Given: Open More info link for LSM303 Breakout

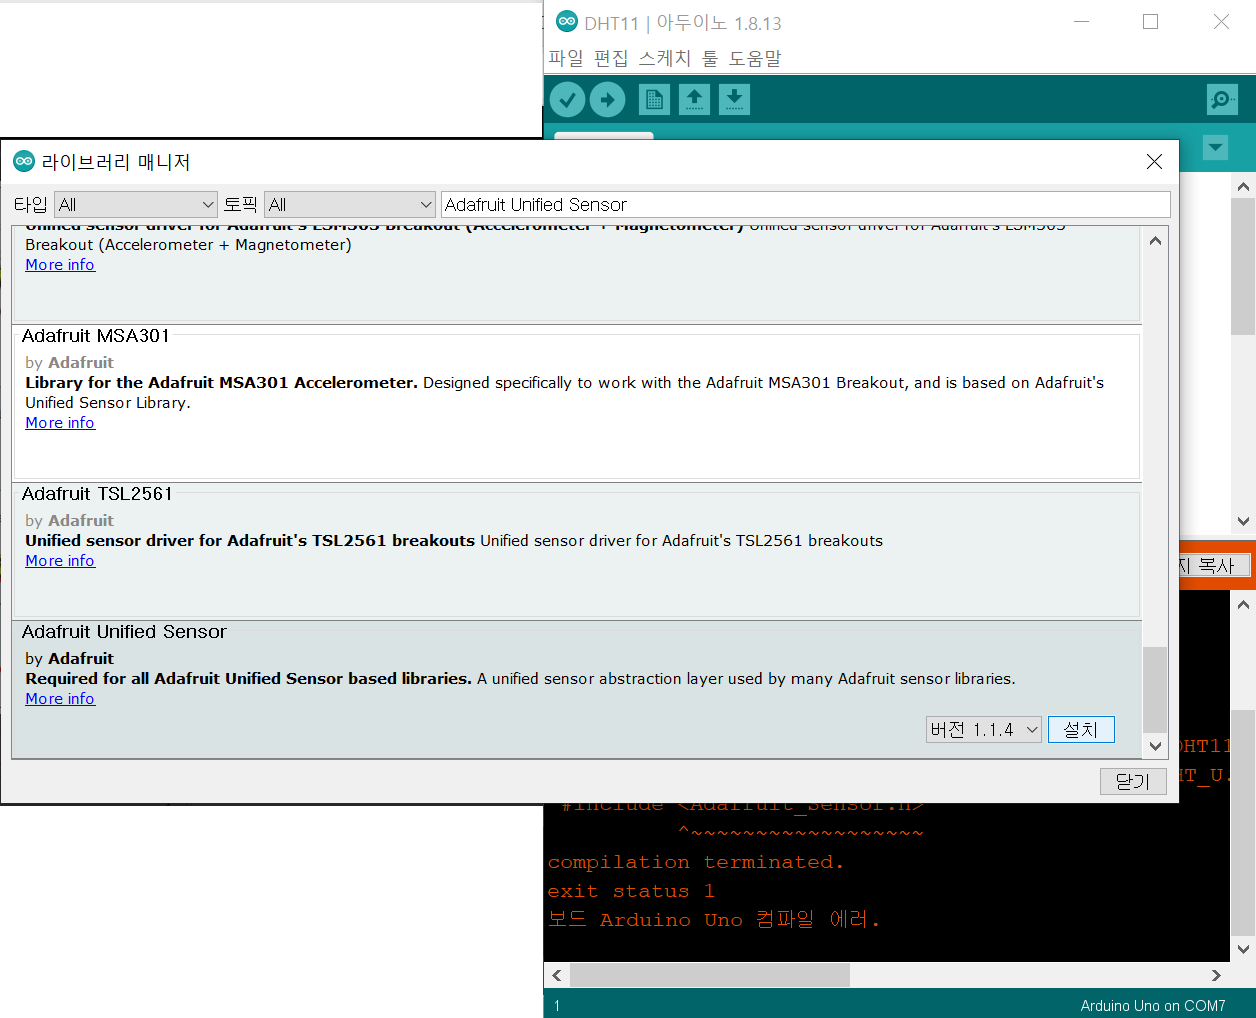Looking at the screenshot, I should (x=60, y=265).
